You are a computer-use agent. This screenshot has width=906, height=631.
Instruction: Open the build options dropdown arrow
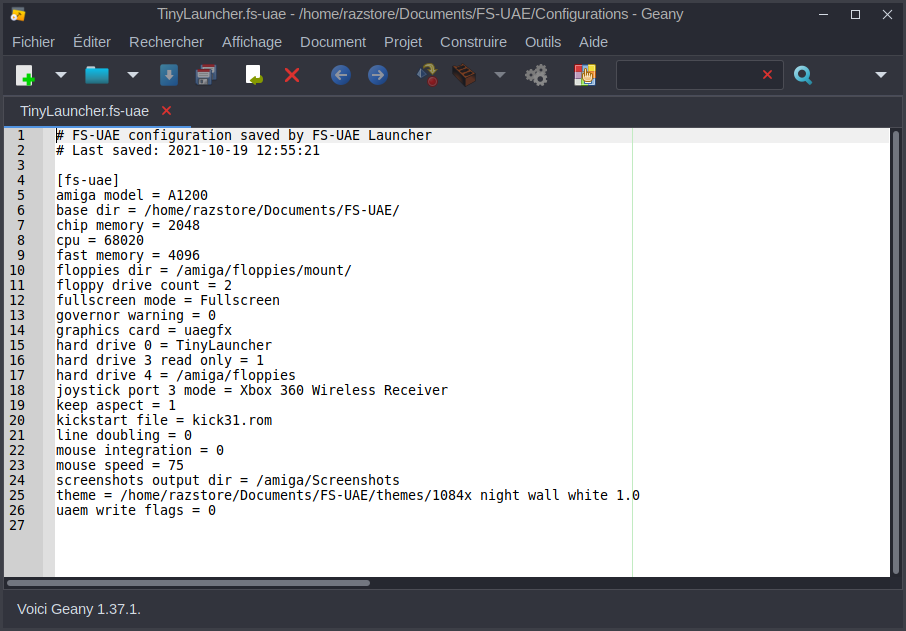500,75
